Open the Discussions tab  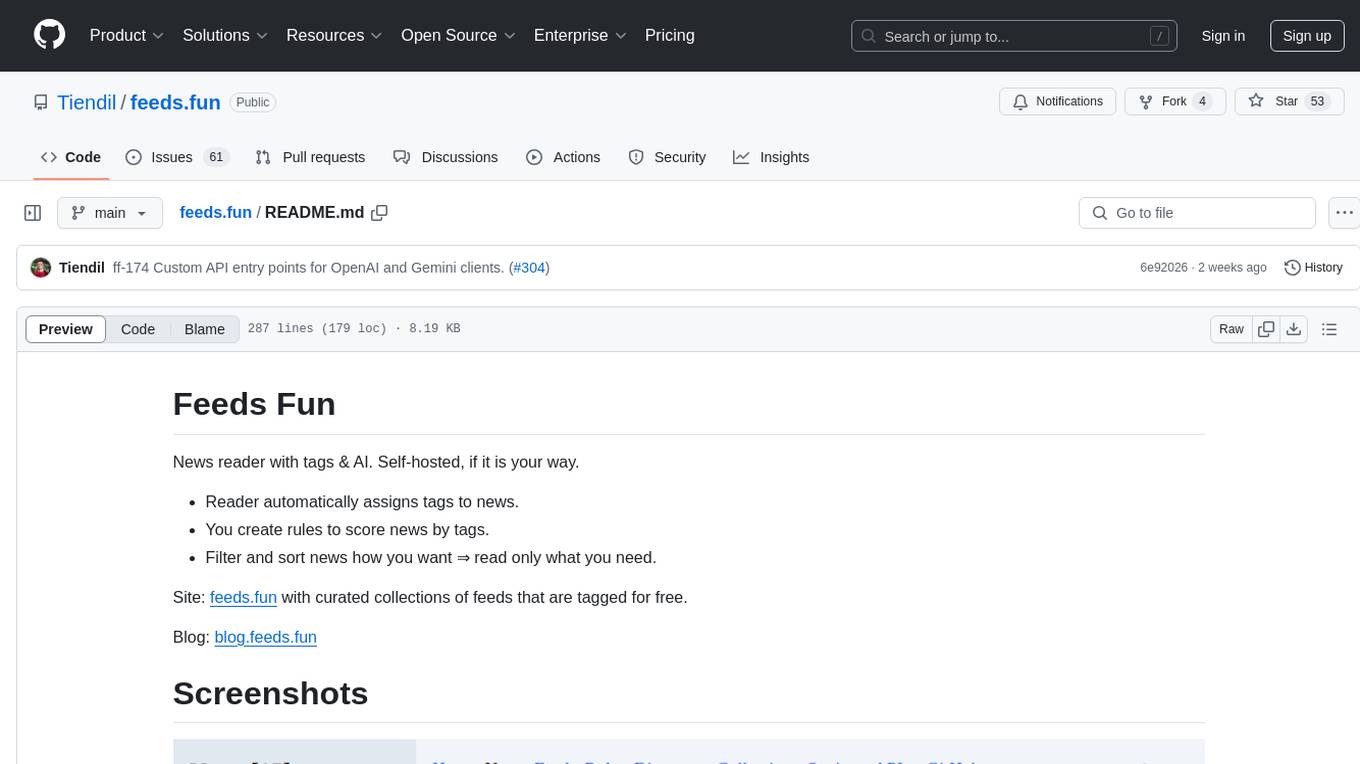pos(445,157)
